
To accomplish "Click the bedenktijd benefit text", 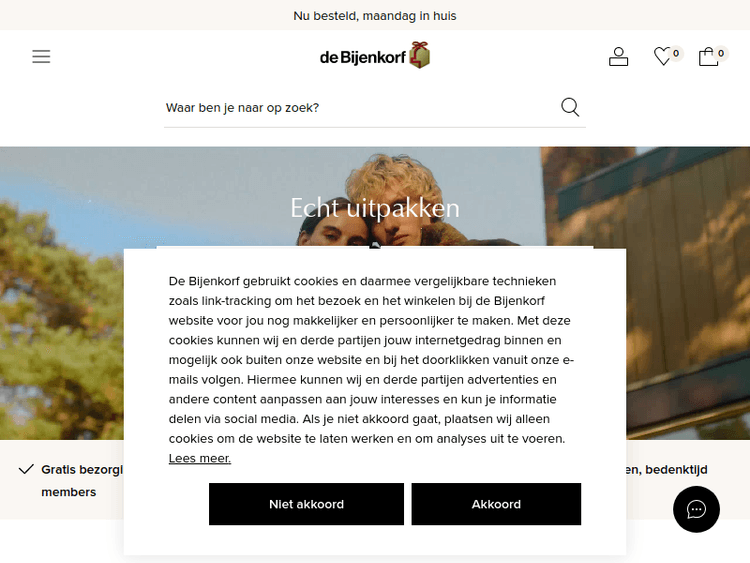I will 667,470.
